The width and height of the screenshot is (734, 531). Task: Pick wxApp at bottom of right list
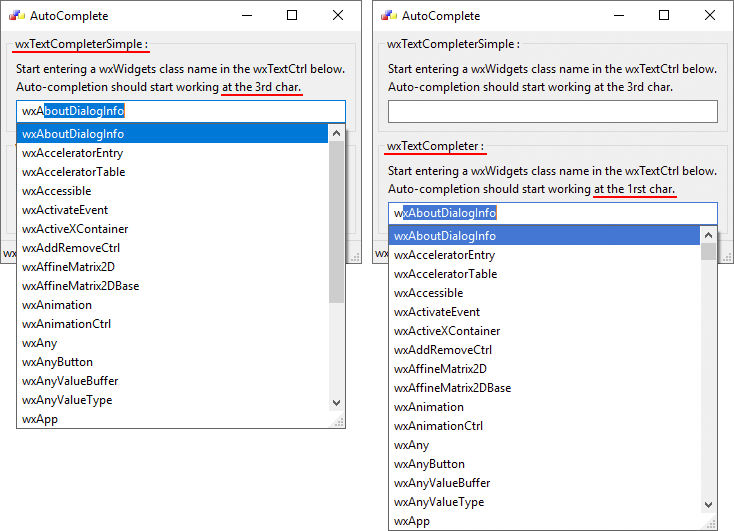[412, 521]
